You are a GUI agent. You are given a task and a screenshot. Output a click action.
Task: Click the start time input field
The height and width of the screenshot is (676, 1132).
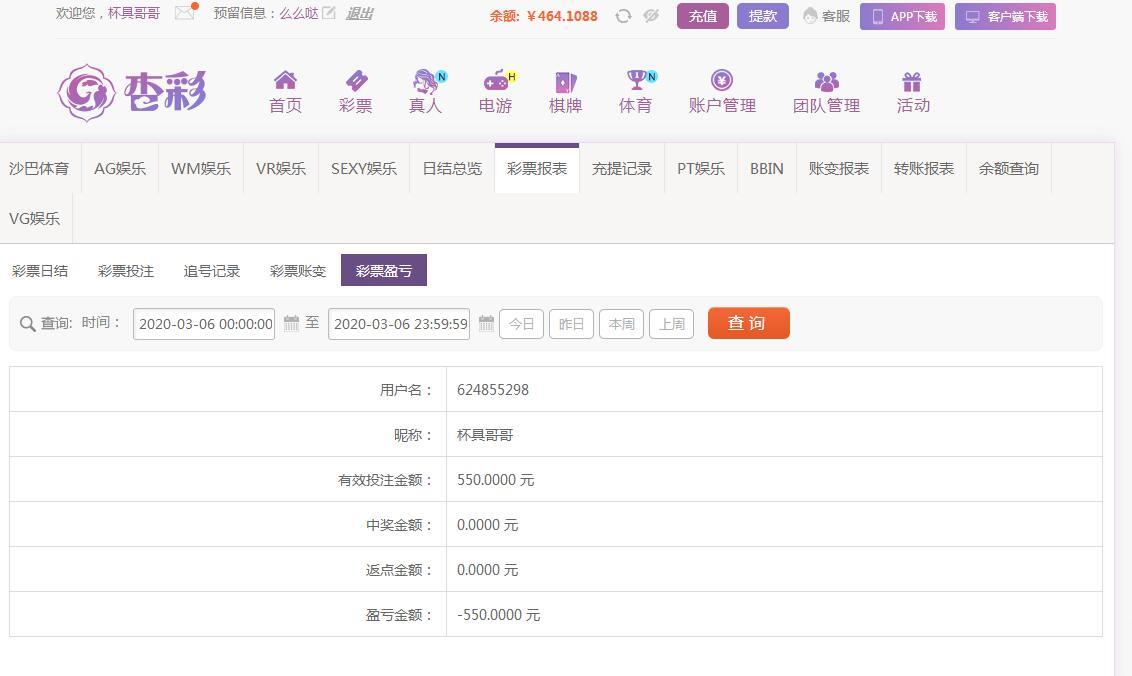tap(204, 324)
